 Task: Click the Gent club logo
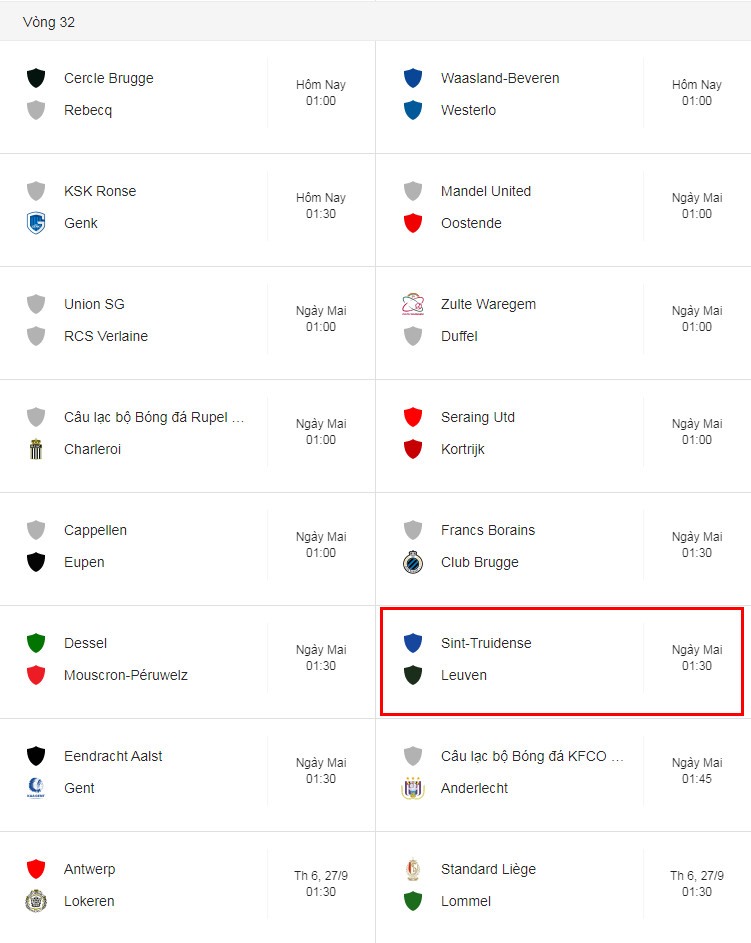36,788
